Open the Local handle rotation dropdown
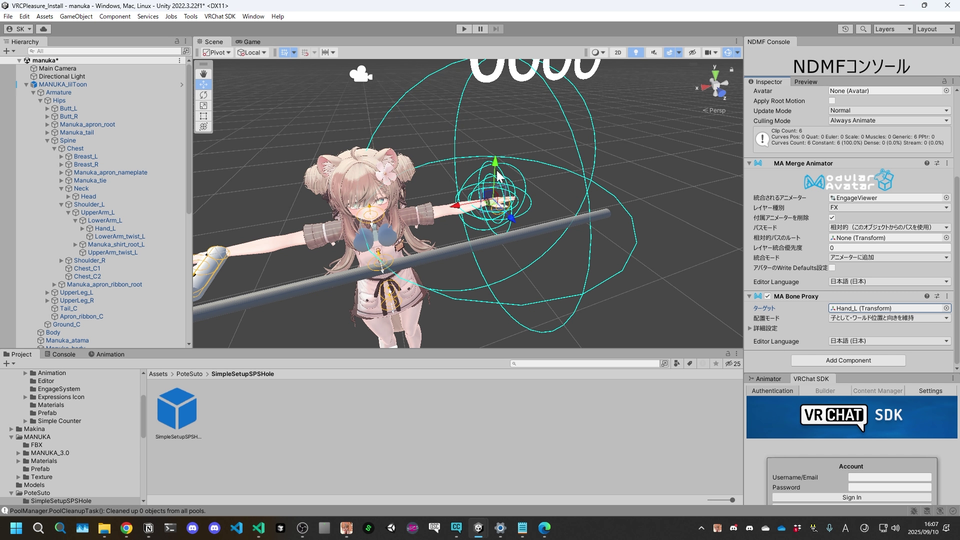 [252, 52]
